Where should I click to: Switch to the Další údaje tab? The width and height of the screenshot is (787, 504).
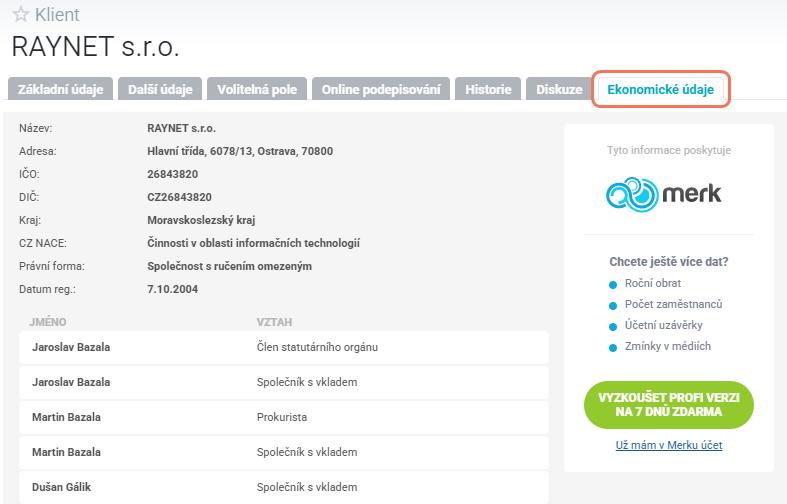[x=160, y=89]
